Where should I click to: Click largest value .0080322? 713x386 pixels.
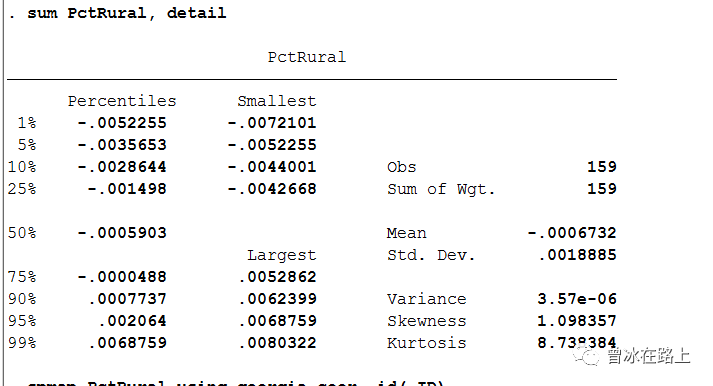pyautogui.click(x=277, y=343)
